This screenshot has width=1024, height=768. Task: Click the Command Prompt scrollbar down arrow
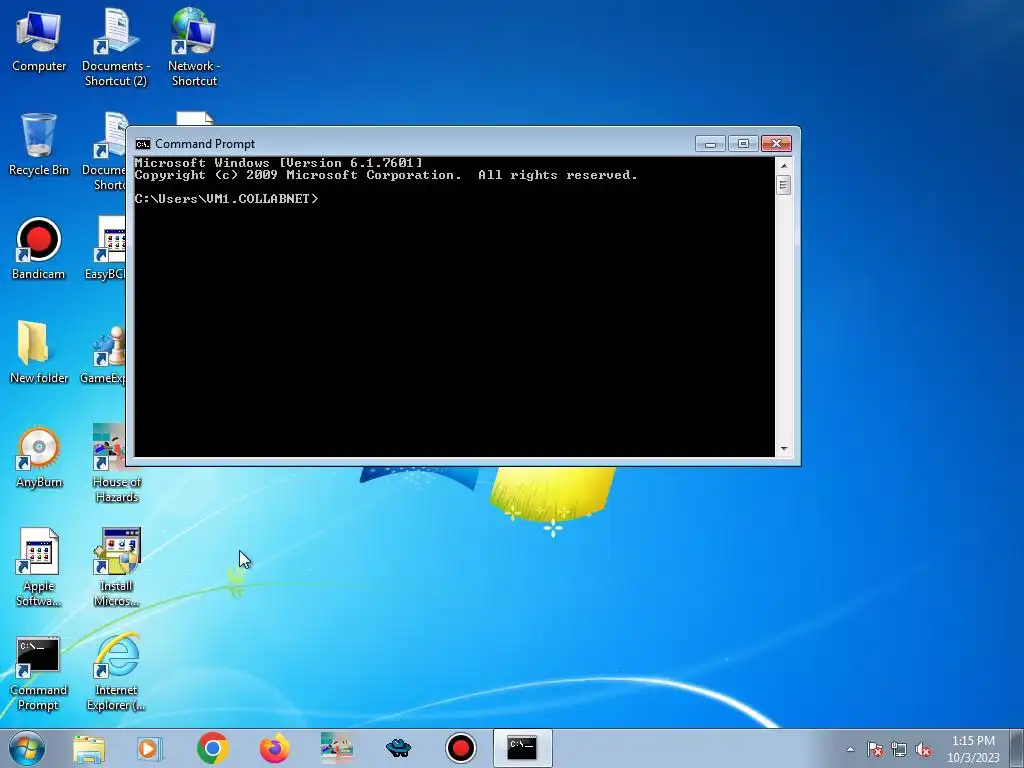[784, 449]
